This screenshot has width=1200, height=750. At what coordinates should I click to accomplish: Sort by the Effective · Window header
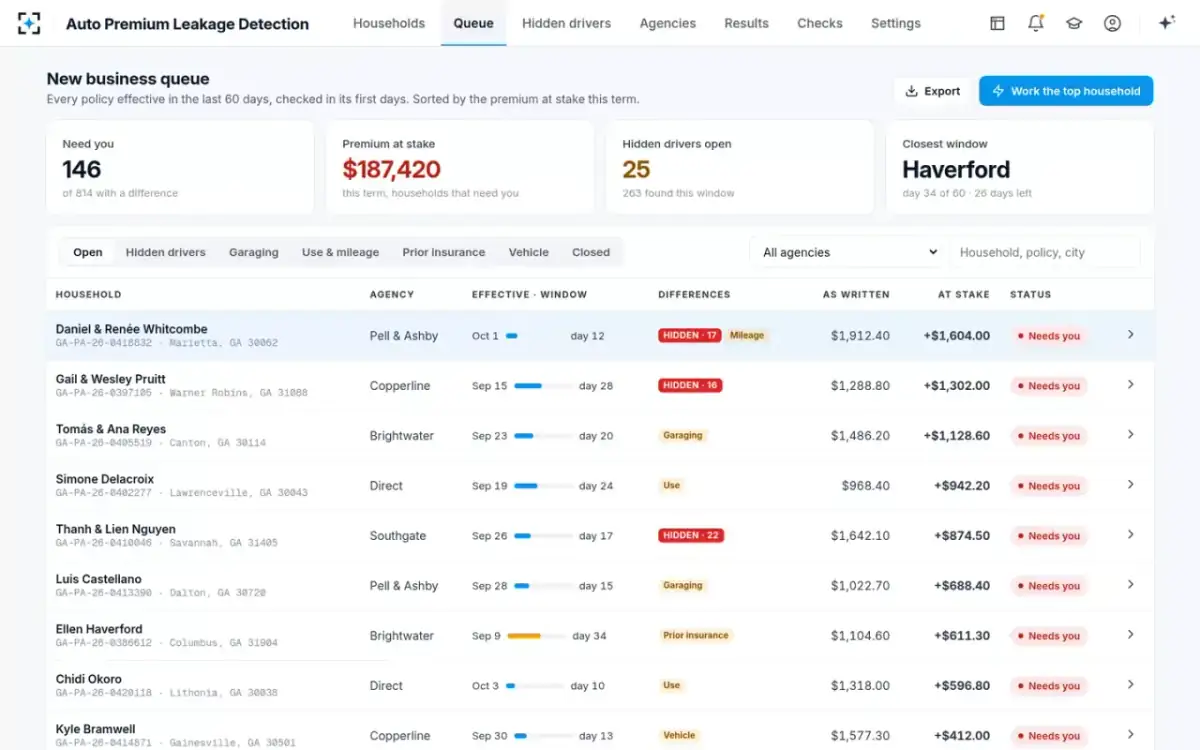529,295
